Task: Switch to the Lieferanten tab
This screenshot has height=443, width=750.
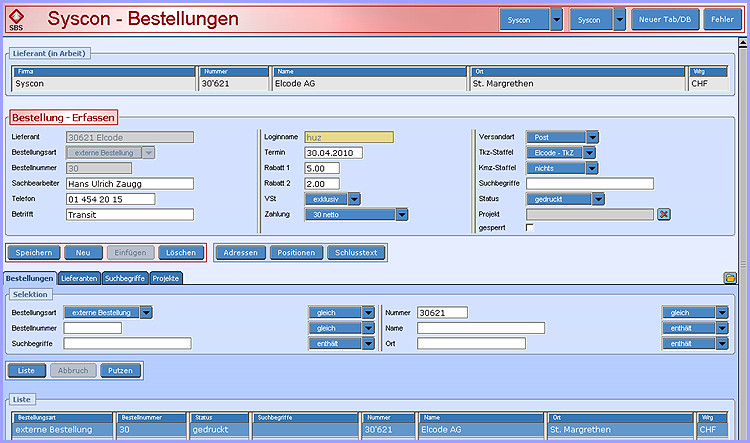Action: [79, 278]
